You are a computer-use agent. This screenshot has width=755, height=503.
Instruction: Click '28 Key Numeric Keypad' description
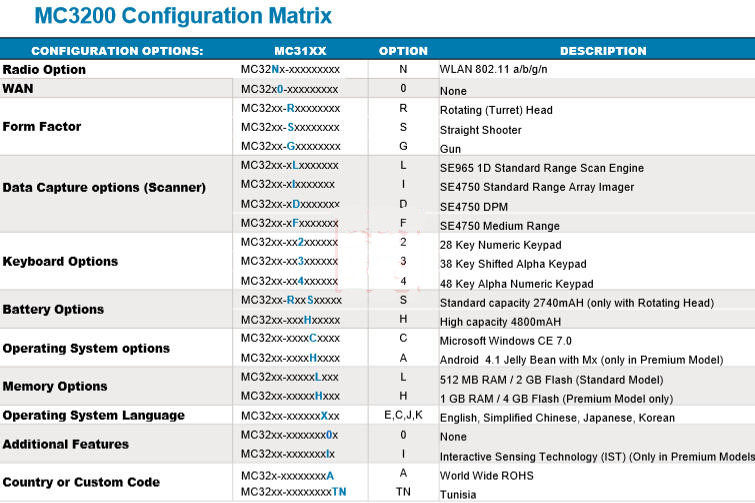501,245
